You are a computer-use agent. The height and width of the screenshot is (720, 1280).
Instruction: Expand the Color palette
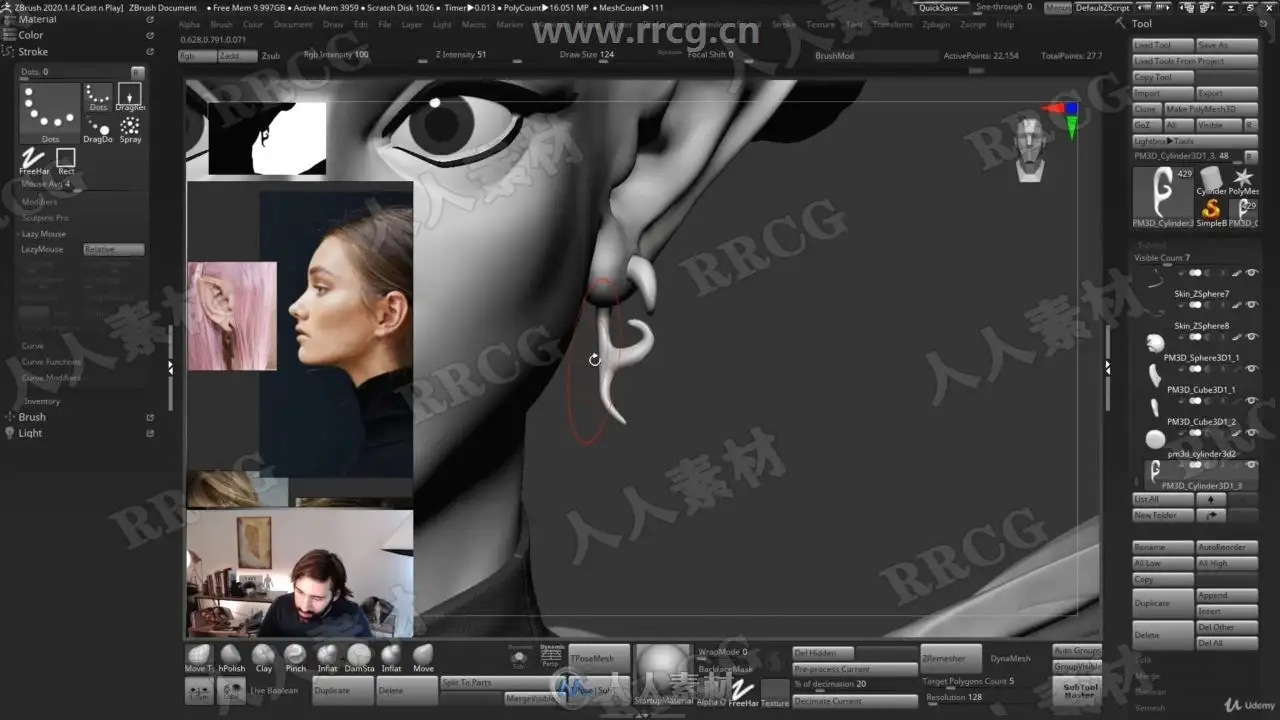coord(31,35)
